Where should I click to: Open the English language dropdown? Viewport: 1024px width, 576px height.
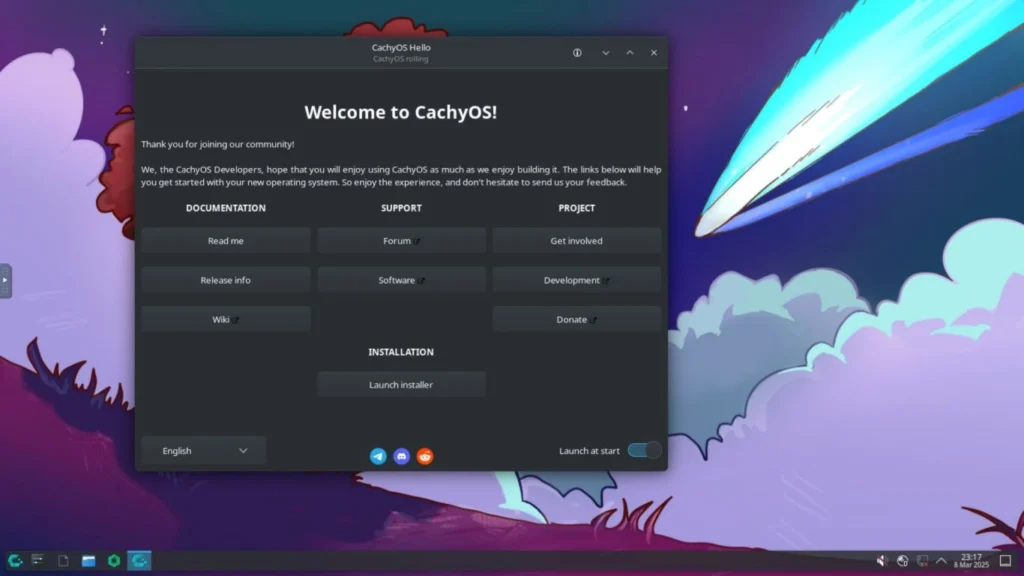[x=204, y=451]
